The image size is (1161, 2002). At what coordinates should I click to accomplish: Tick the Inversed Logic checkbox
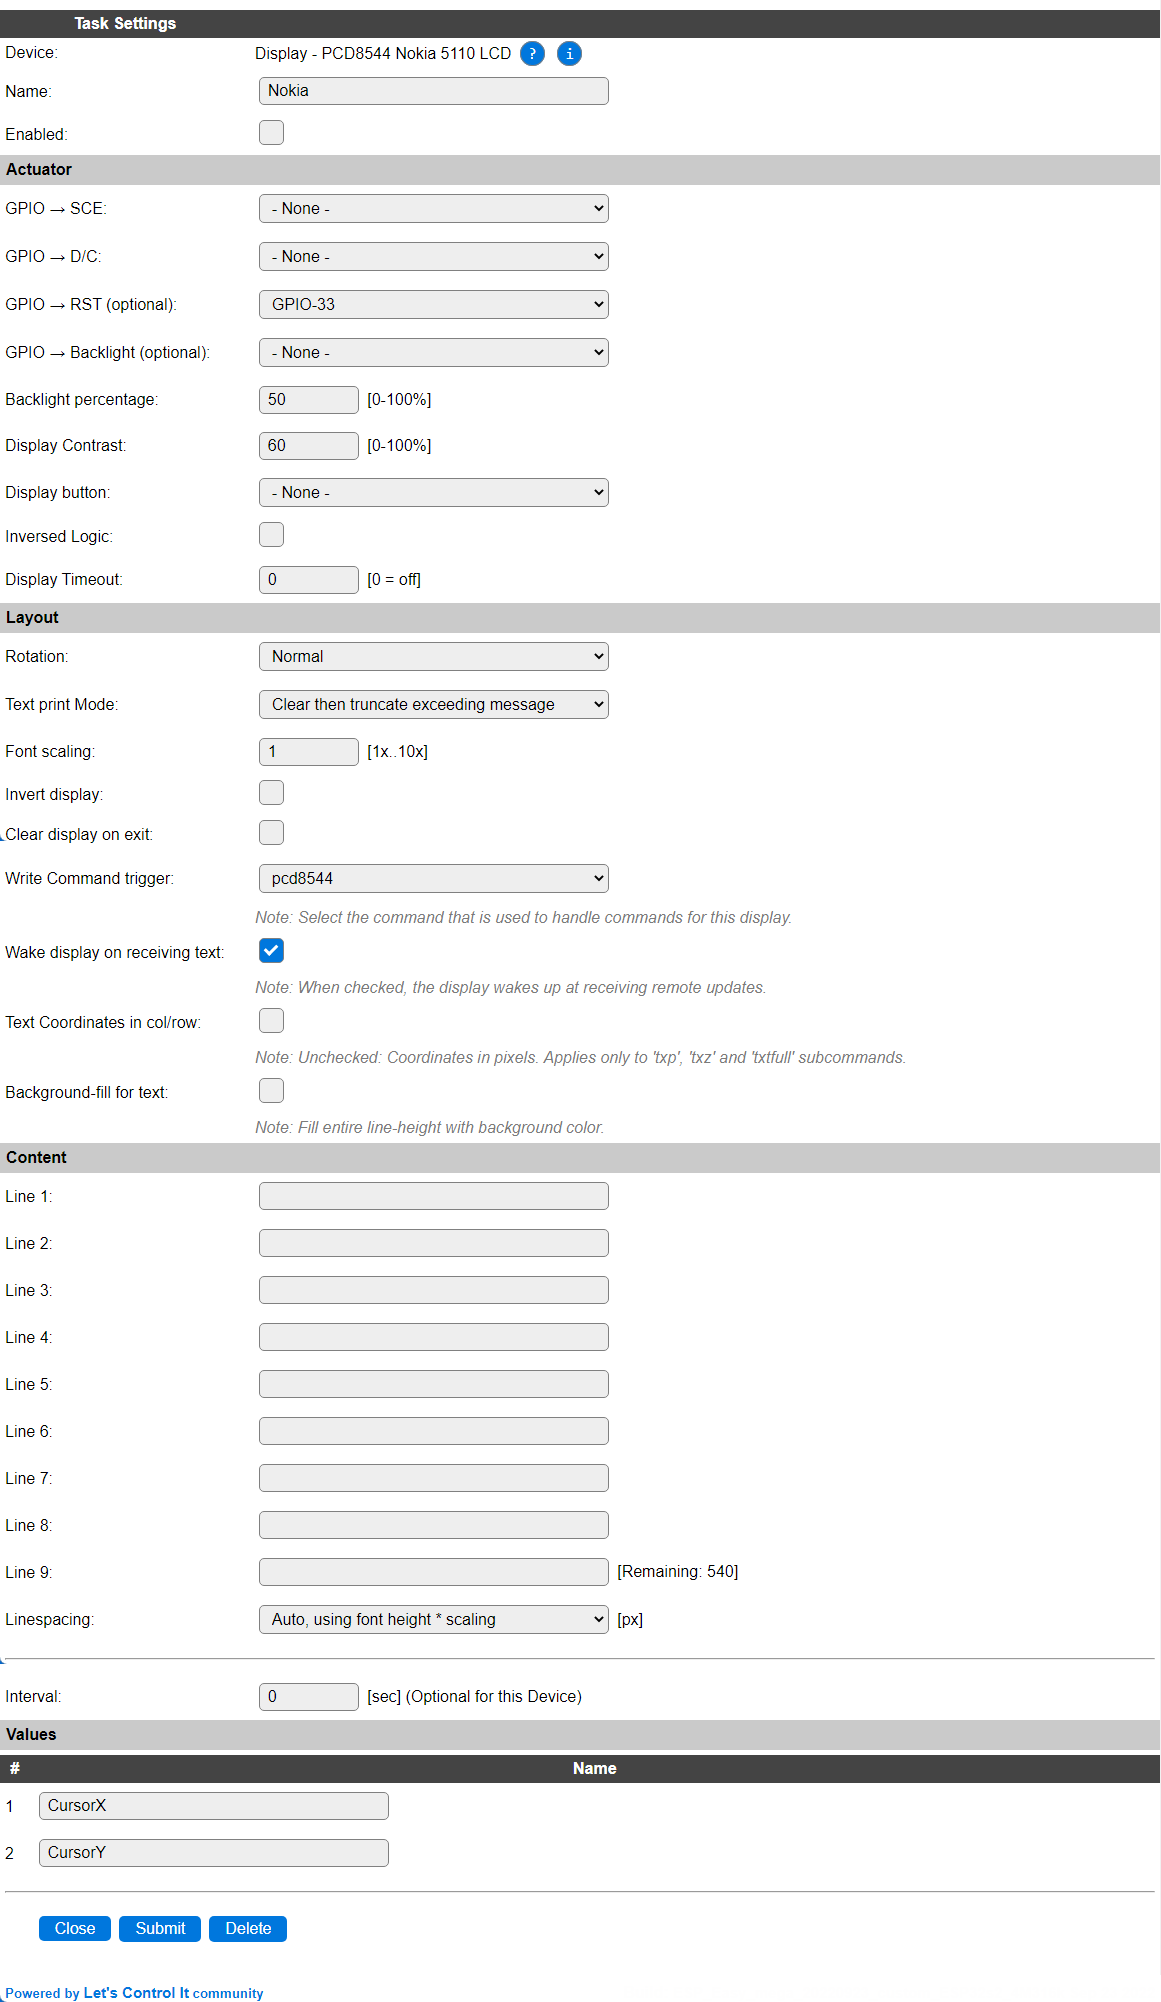click(x=271, y=535)
